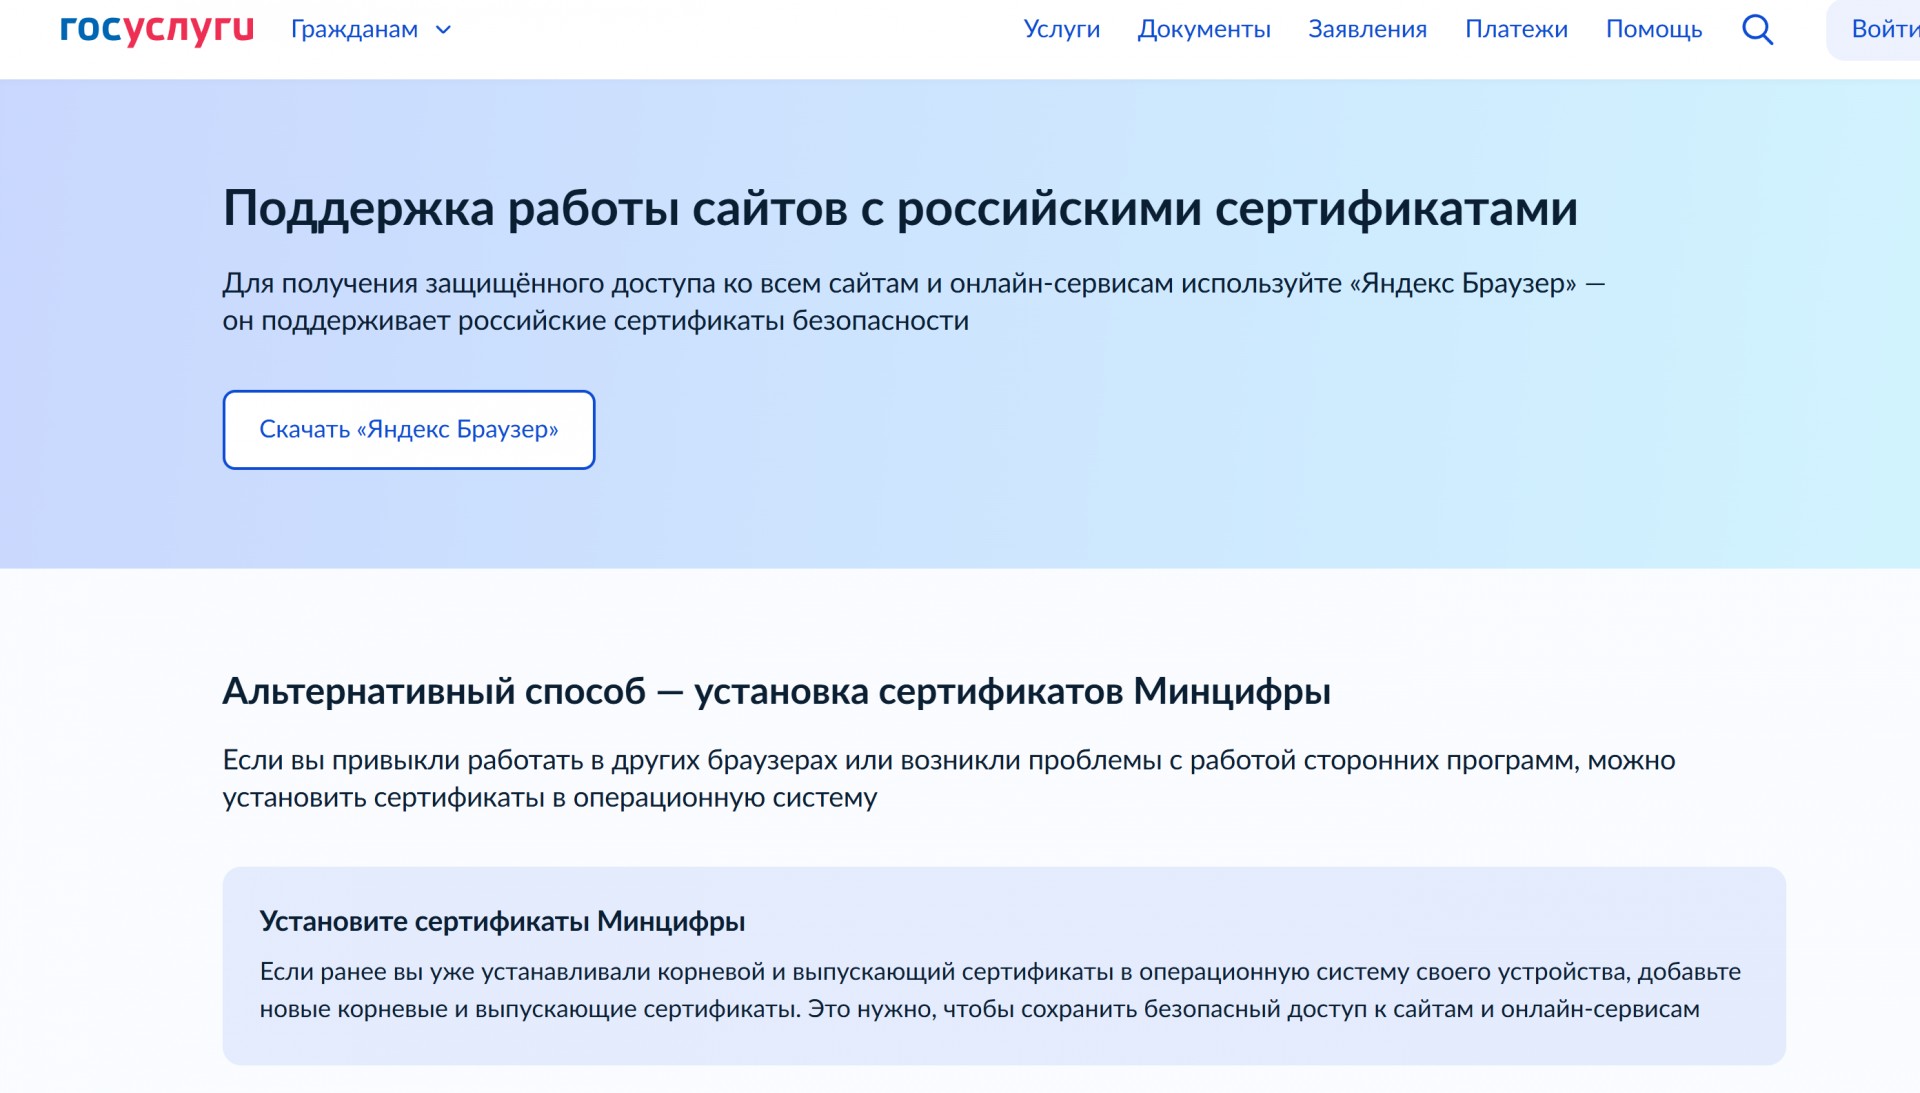Open the Госуслуги logo home link
Viewport: 1920px width, 1093px height.
(x=157, y=29)
